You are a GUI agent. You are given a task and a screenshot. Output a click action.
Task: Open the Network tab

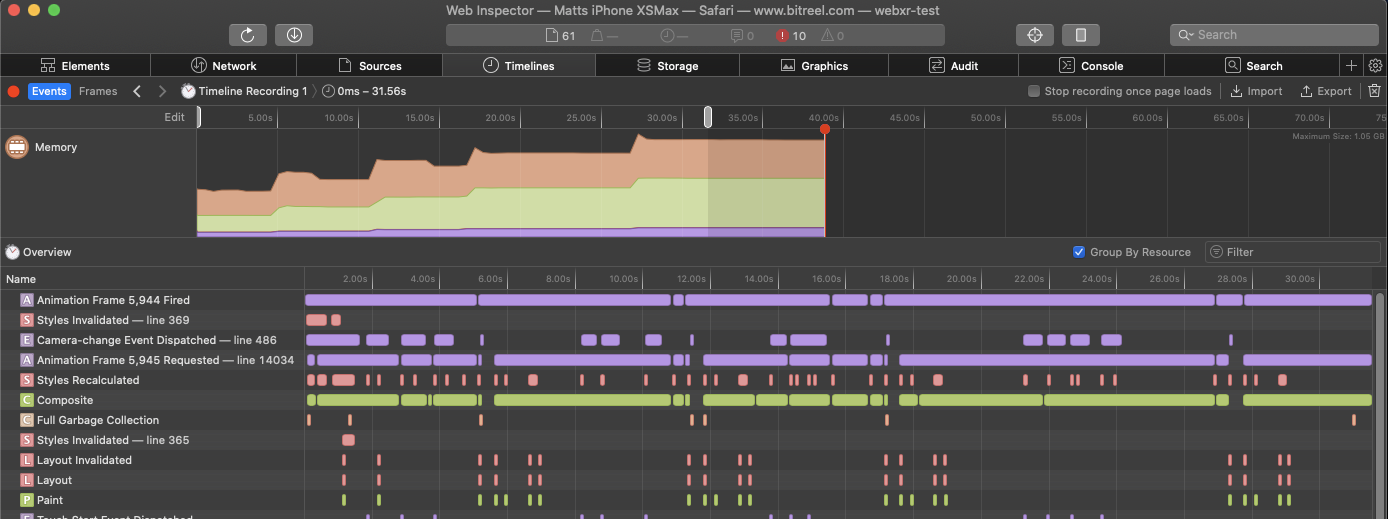tap(224, 66)
